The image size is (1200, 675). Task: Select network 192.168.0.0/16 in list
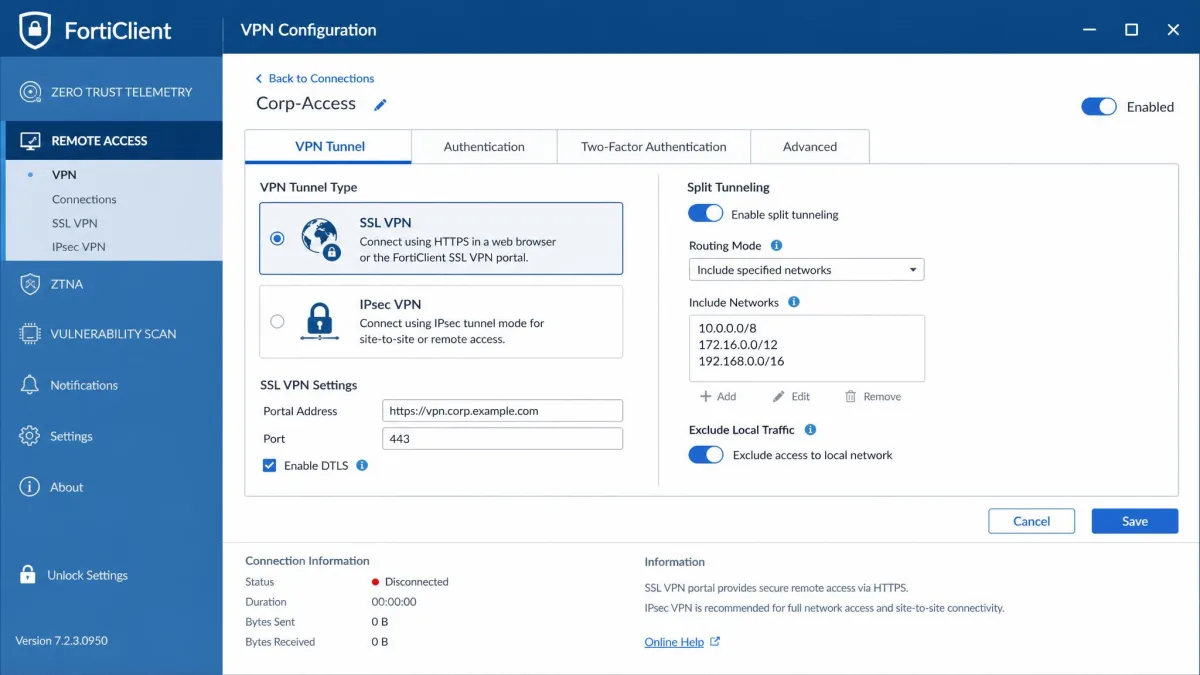[x=741, y=362]
